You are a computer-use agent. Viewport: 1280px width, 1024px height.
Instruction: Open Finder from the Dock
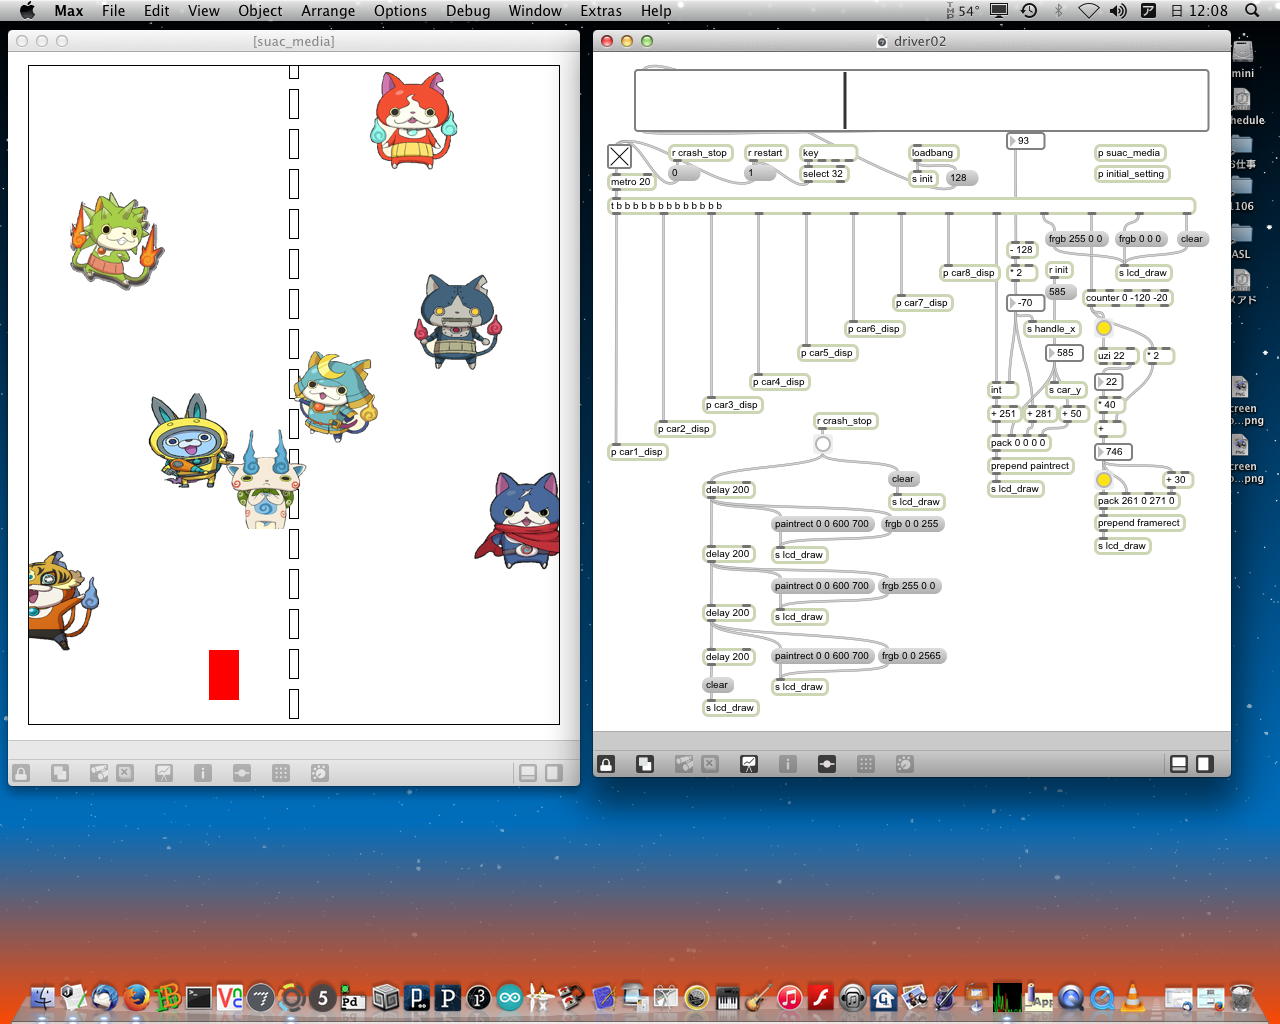tap(43, 997)
